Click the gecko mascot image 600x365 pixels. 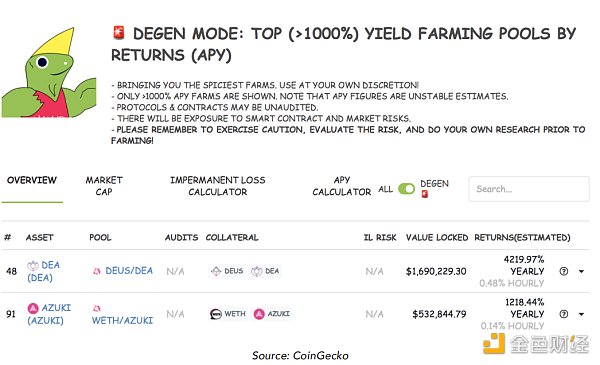tap(49, 73)
